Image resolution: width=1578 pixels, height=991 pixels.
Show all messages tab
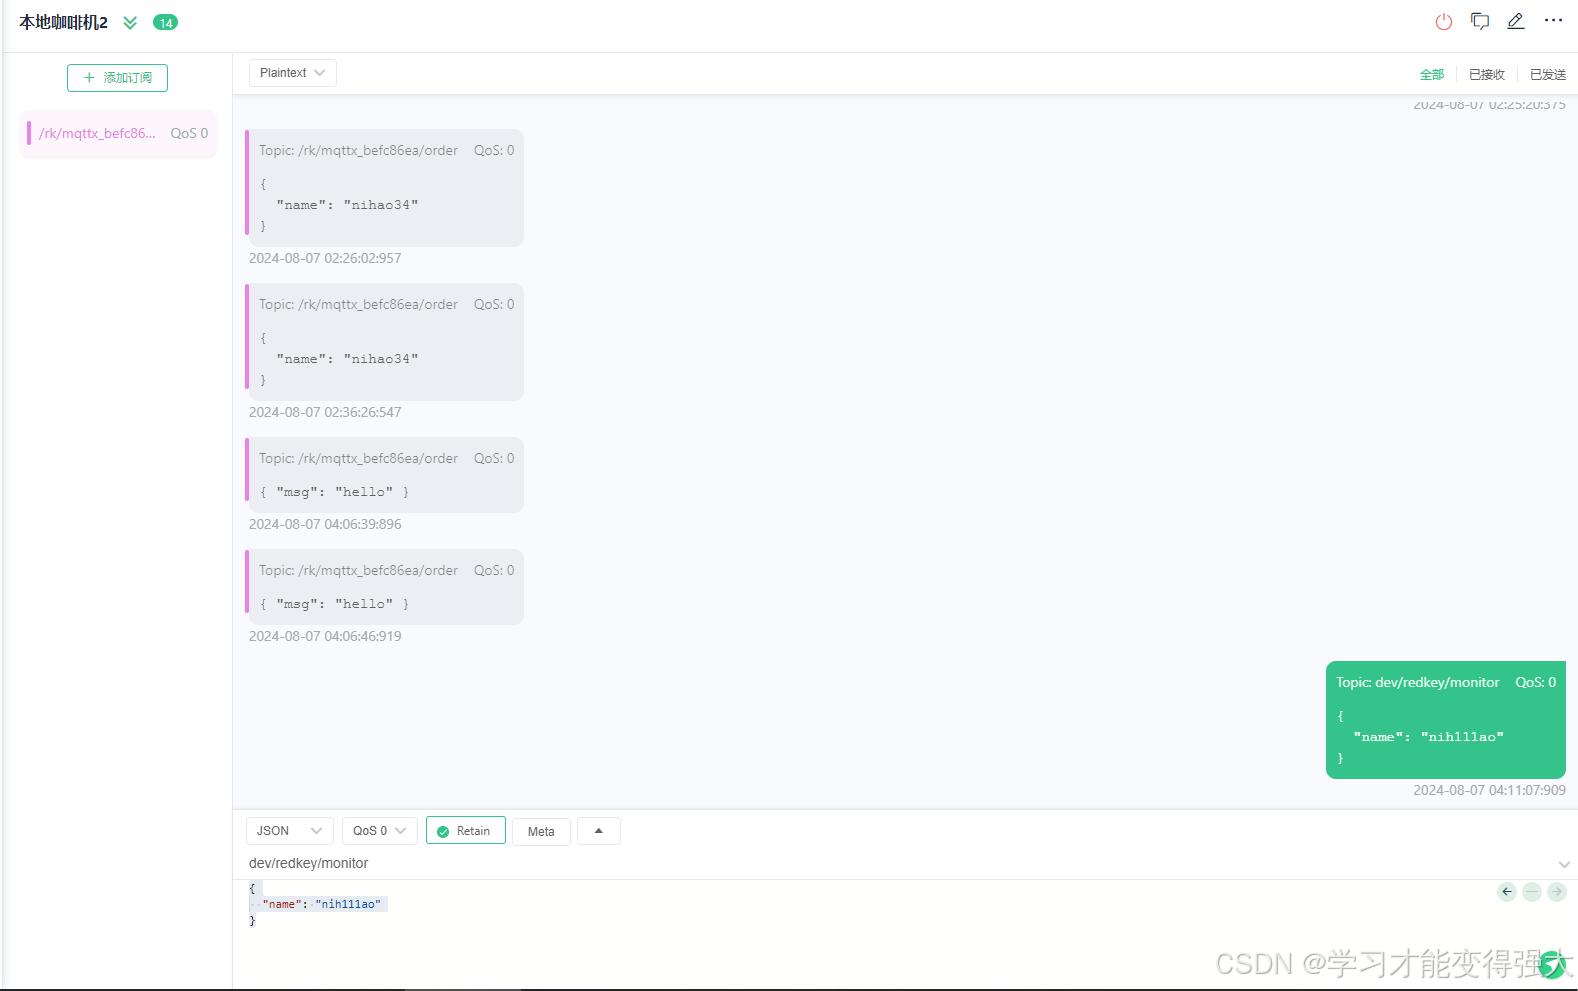pyautogui.click(x=1432, y=74)
